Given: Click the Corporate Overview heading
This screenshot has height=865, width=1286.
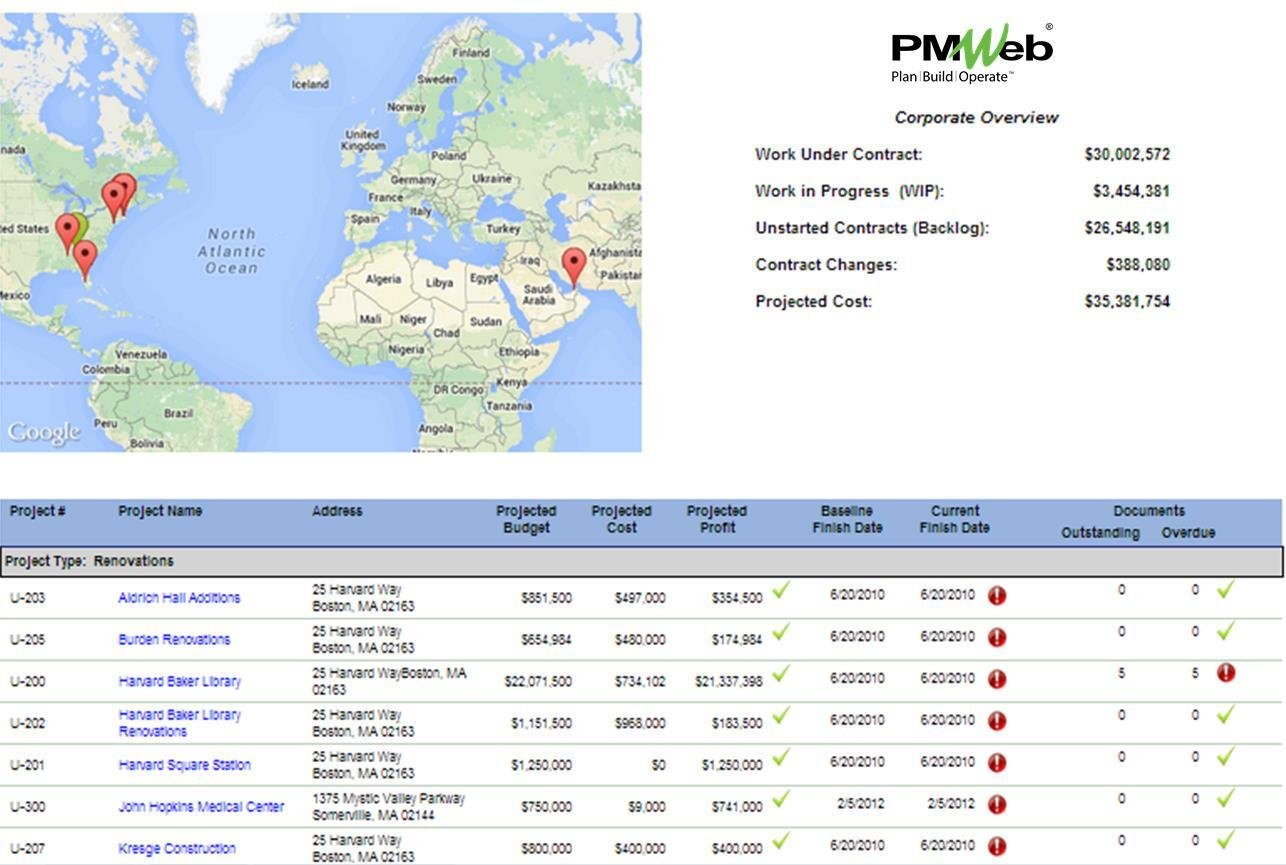Looking at the screenshot, I should 976,118.
